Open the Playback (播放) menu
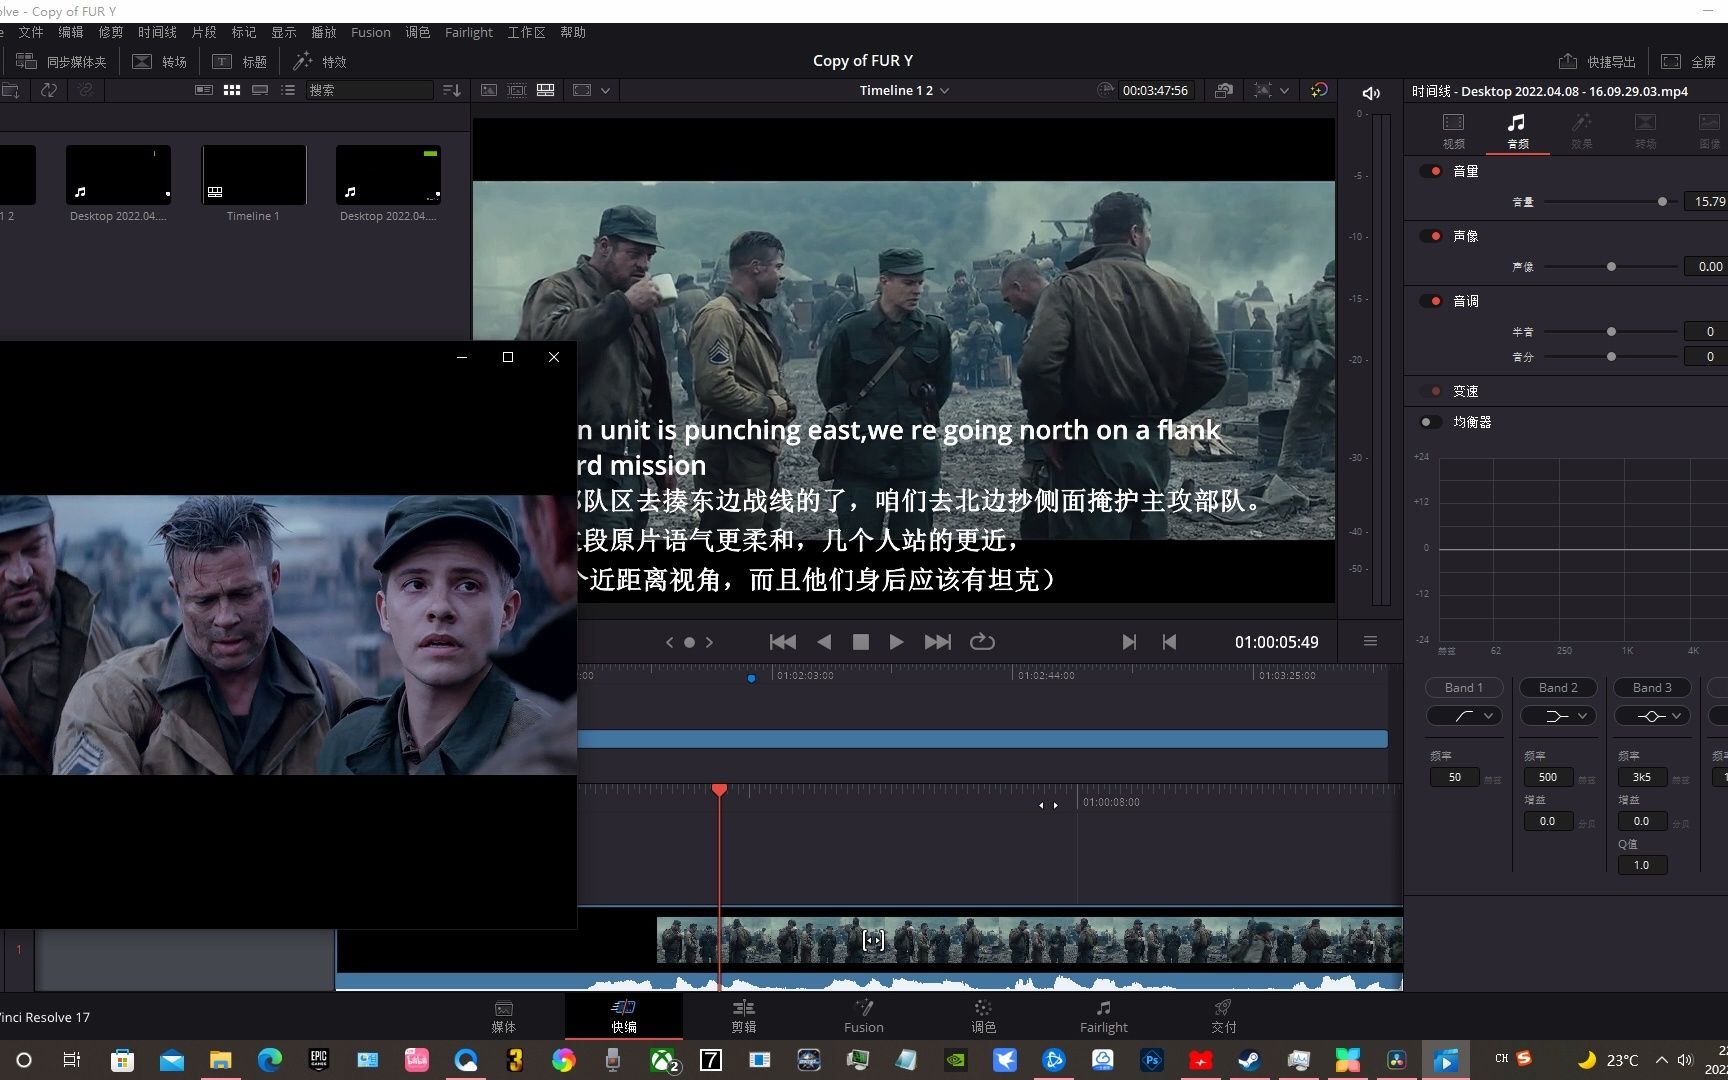The image size is (1728, 1080). [324, 32]
